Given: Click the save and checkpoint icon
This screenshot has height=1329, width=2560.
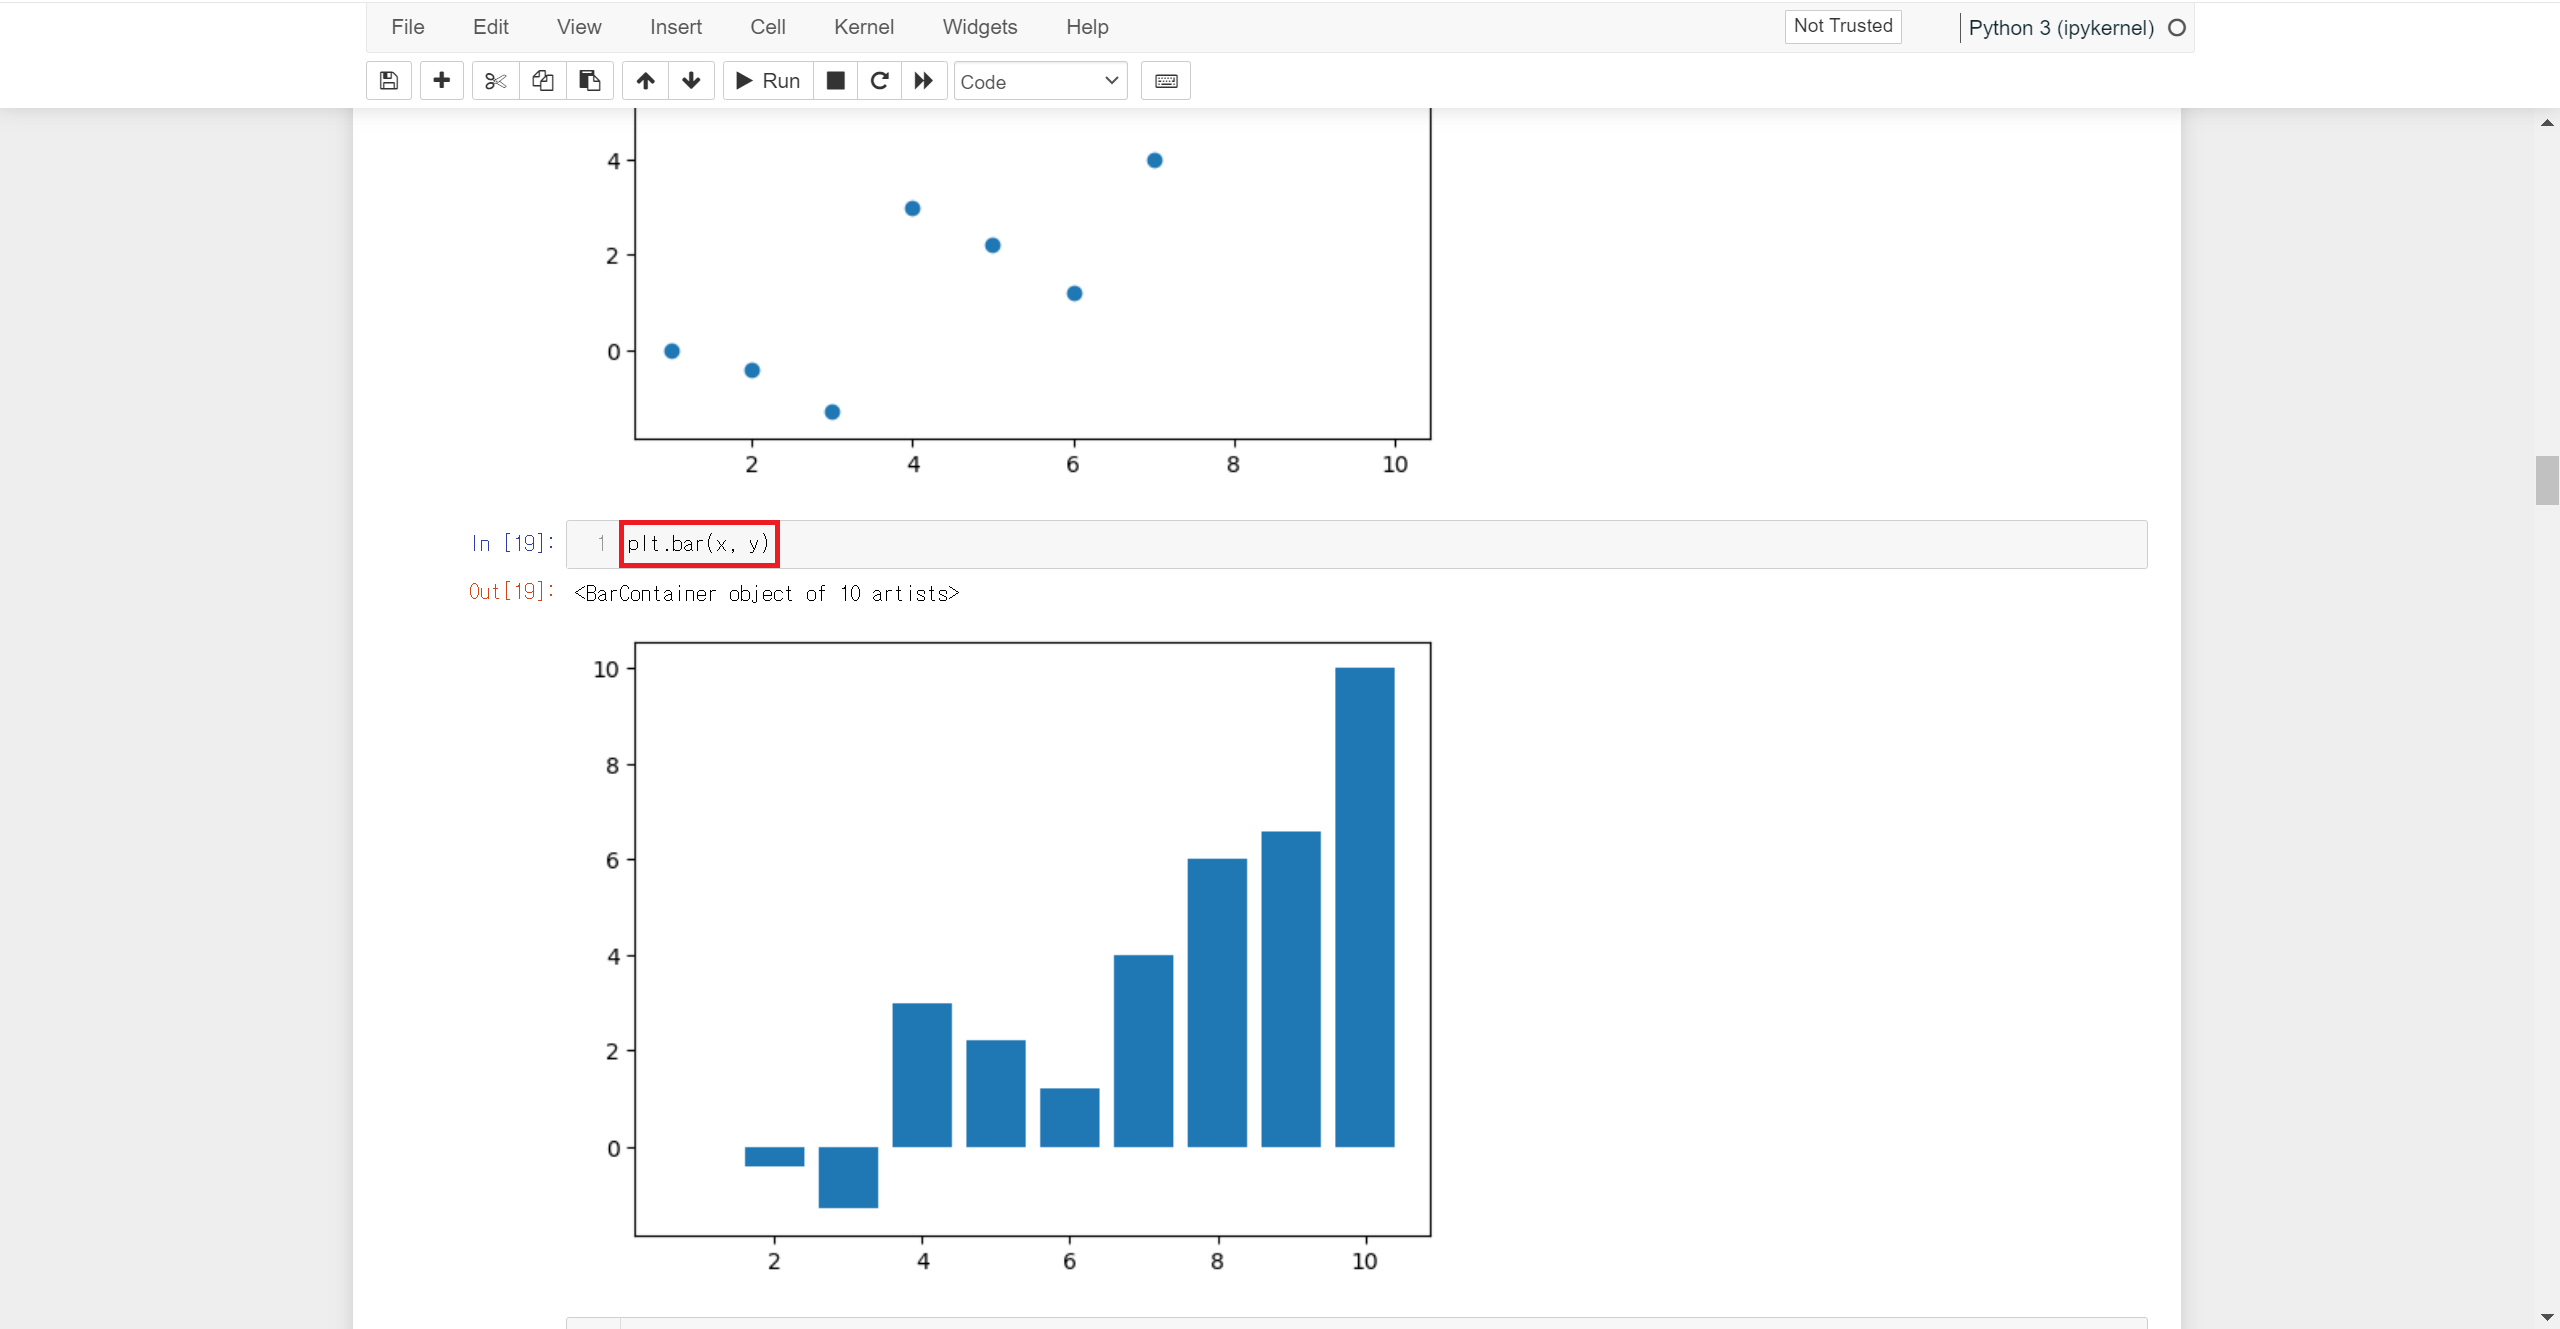Looking at the screenshot, I should pos(389,81).
